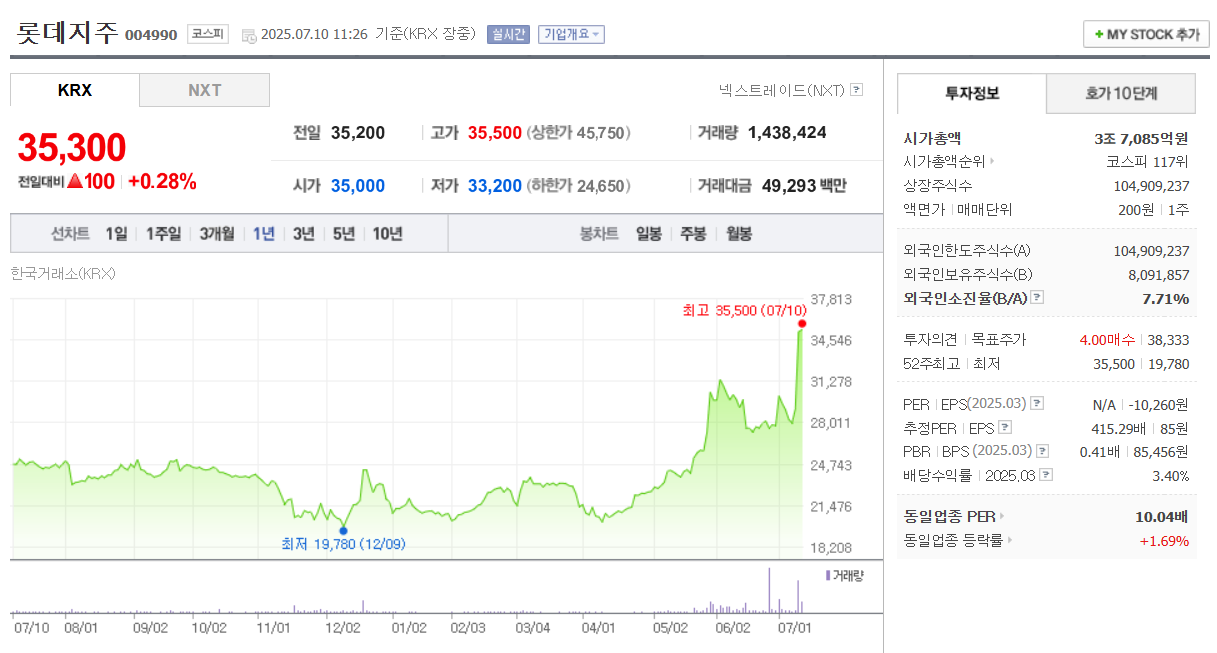1217x653 pixels.
Task: Click the 추정PER value 415.29배
Action: [1118, 428]
